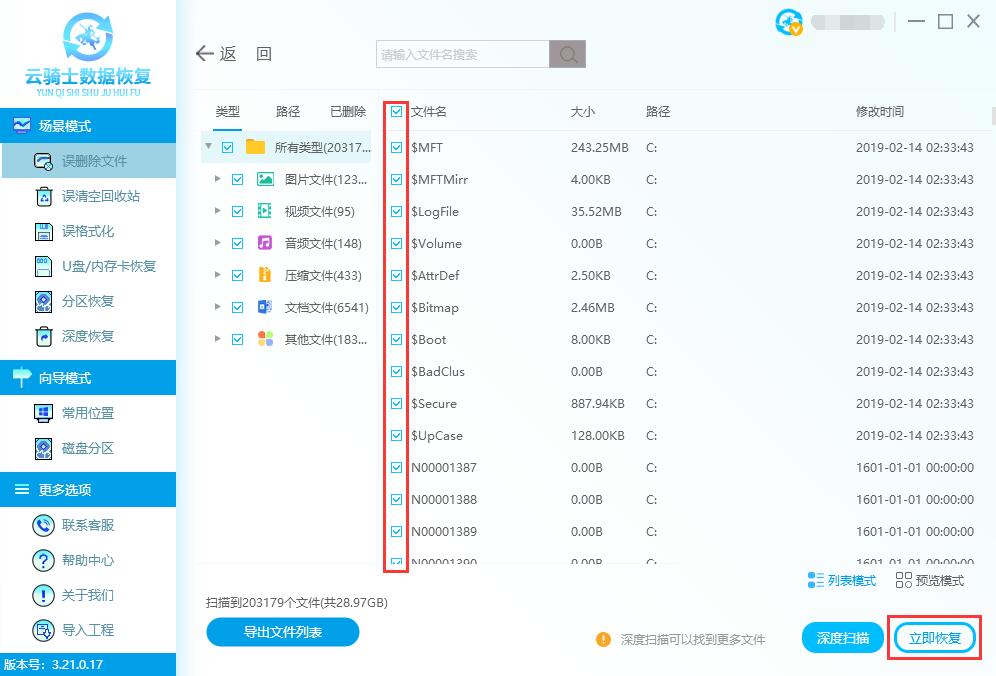Select the 音频文件 music type icon
The width and height of the screenshot is (996, 676).
265,243
